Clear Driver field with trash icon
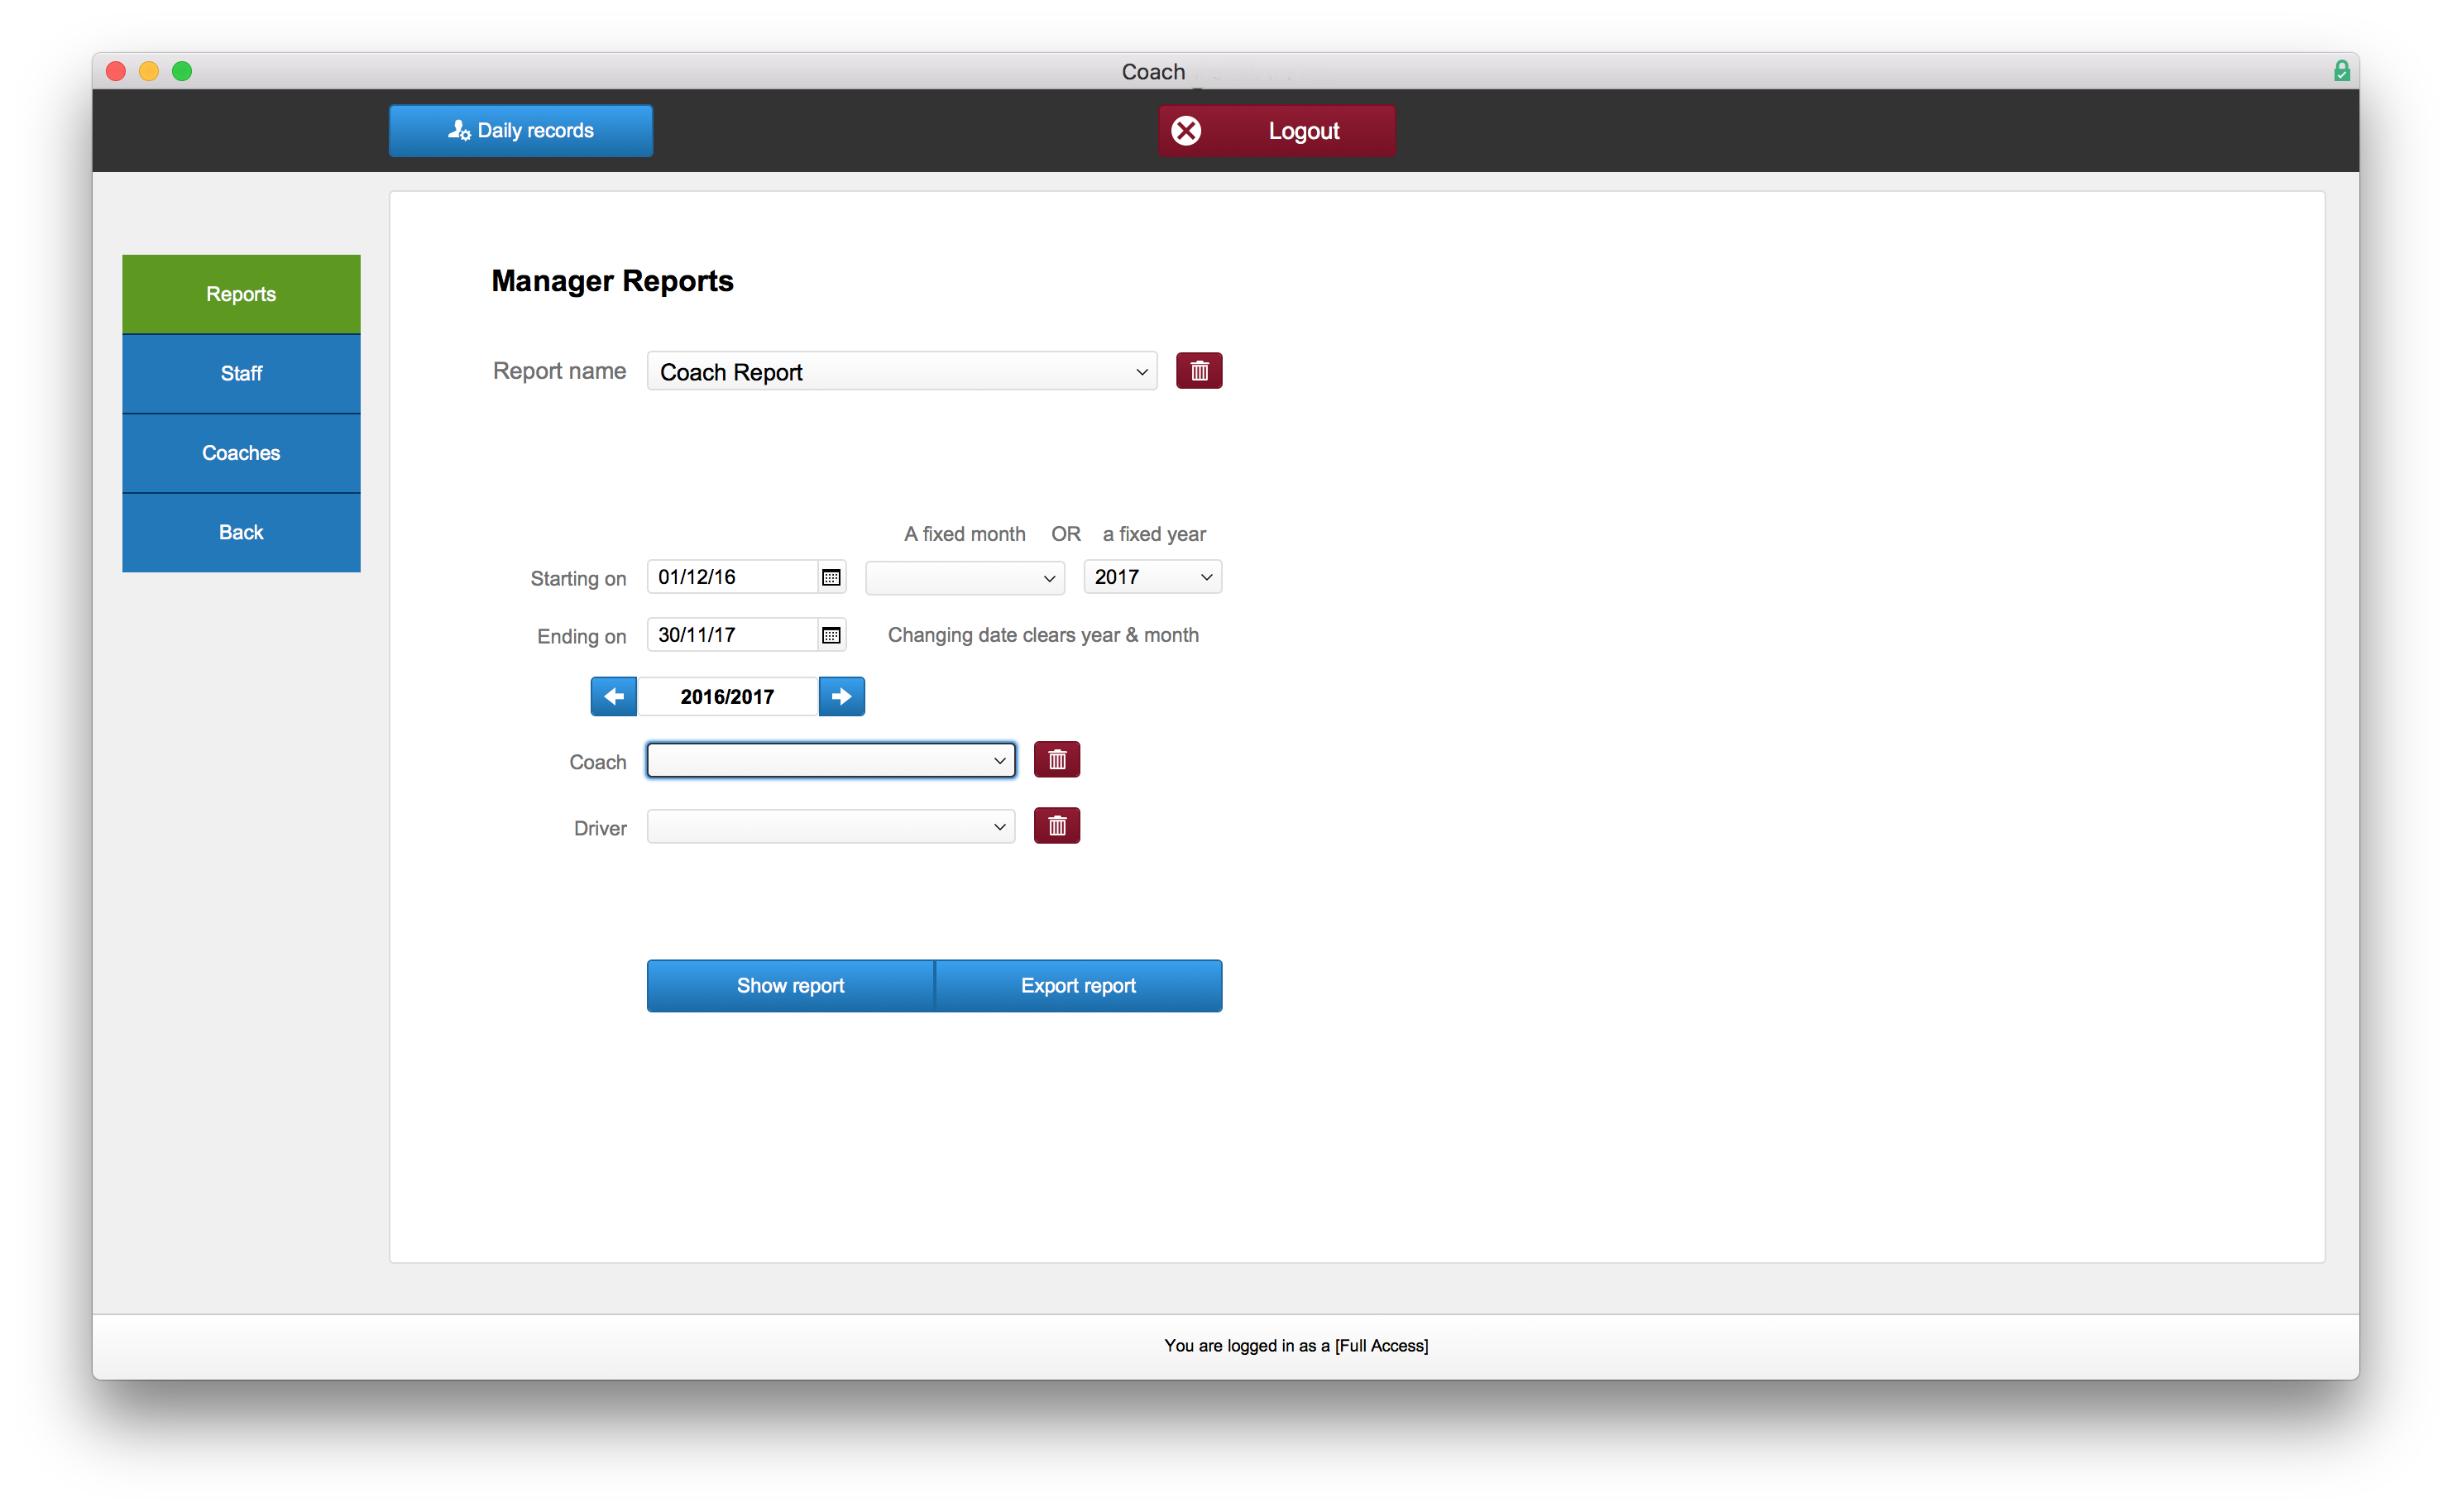Image resolution: width=2452 pixels, height=1512 pixels. tap(1056, 826)
